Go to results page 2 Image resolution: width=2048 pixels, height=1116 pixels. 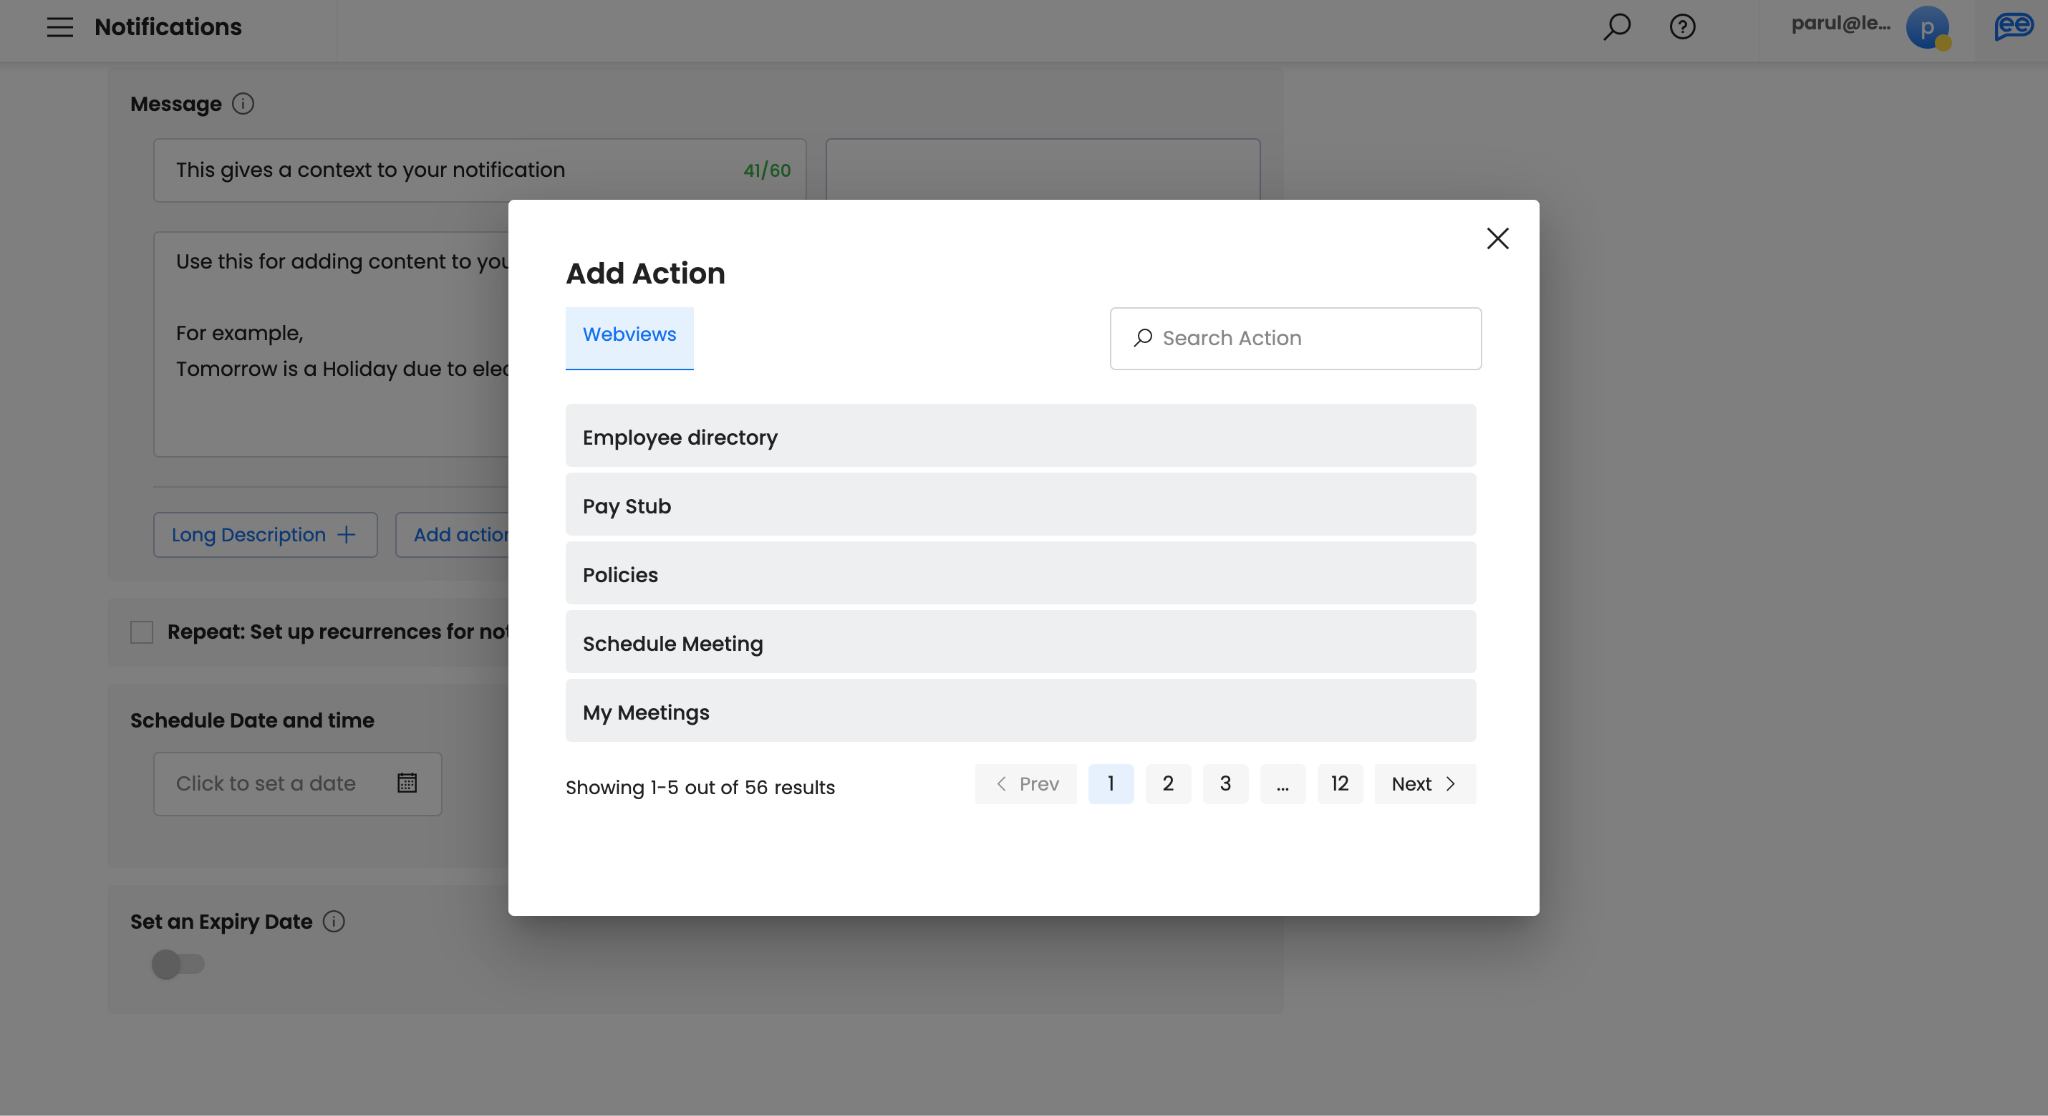(x=1168, y=784)
